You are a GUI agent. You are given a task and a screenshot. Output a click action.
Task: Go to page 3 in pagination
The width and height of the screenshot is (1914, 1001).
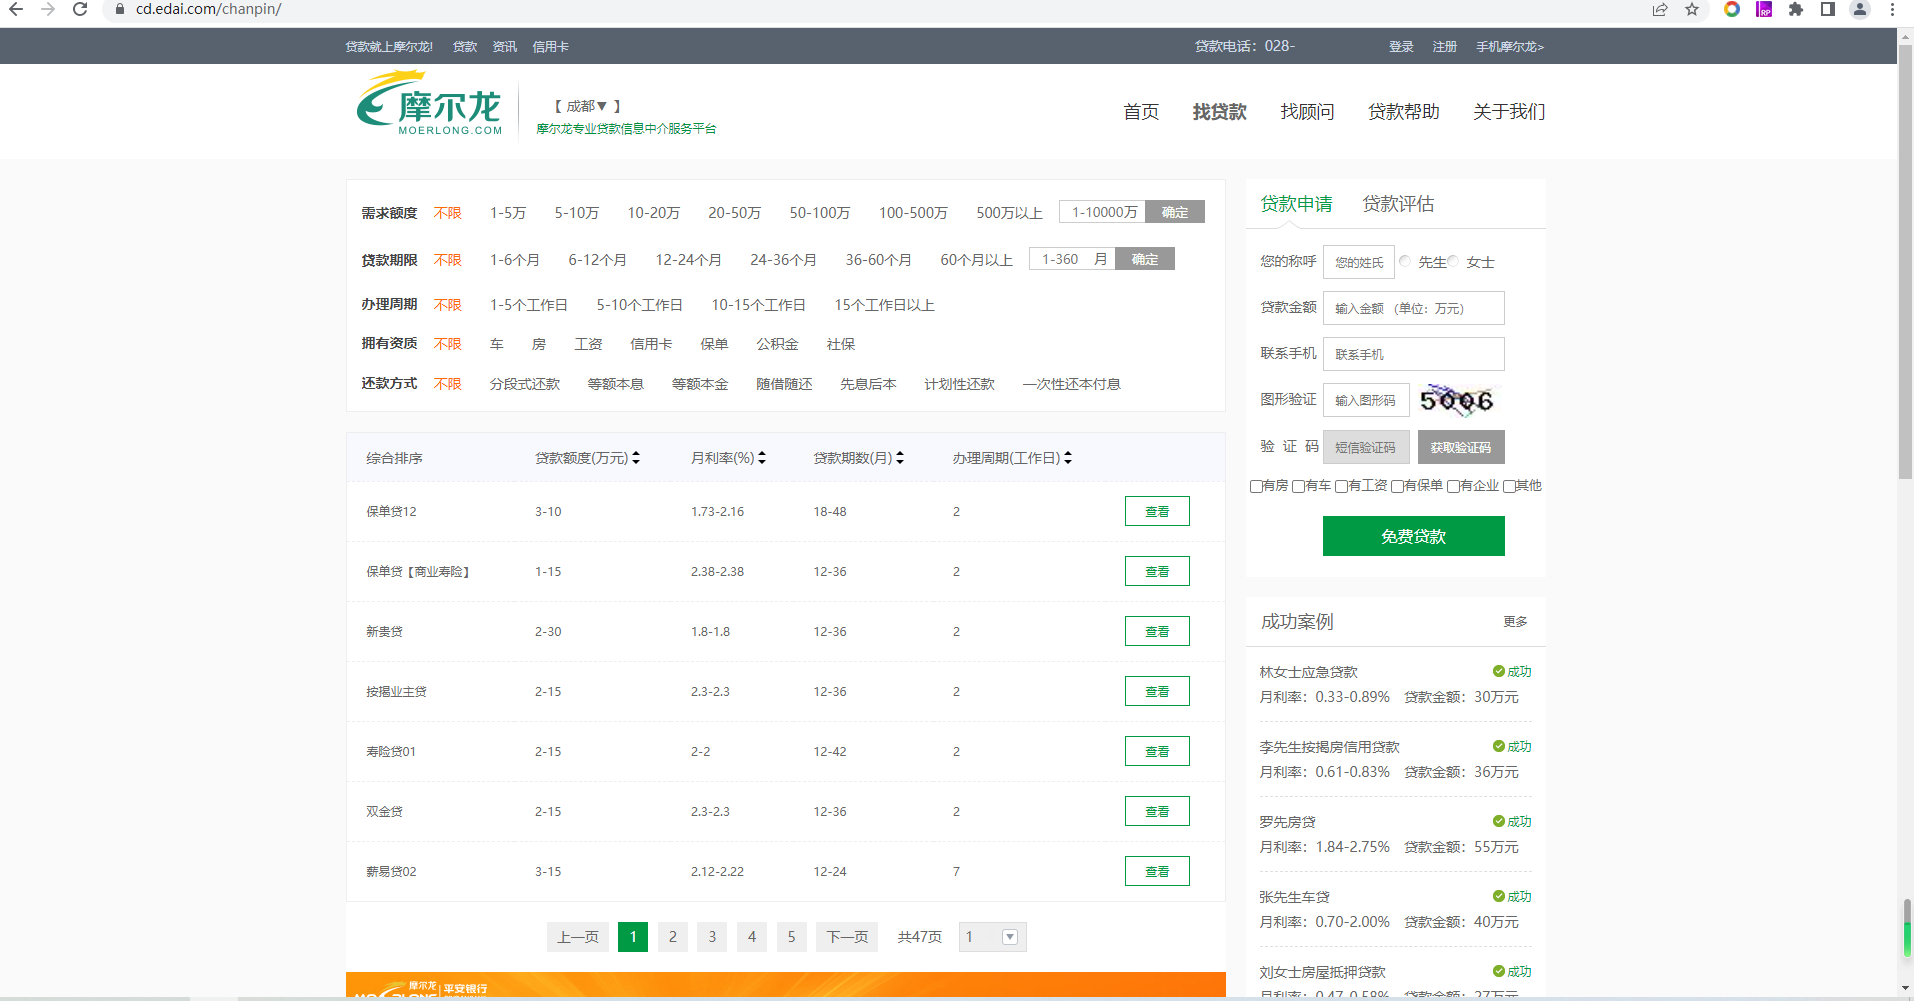[x=712, y=937]
